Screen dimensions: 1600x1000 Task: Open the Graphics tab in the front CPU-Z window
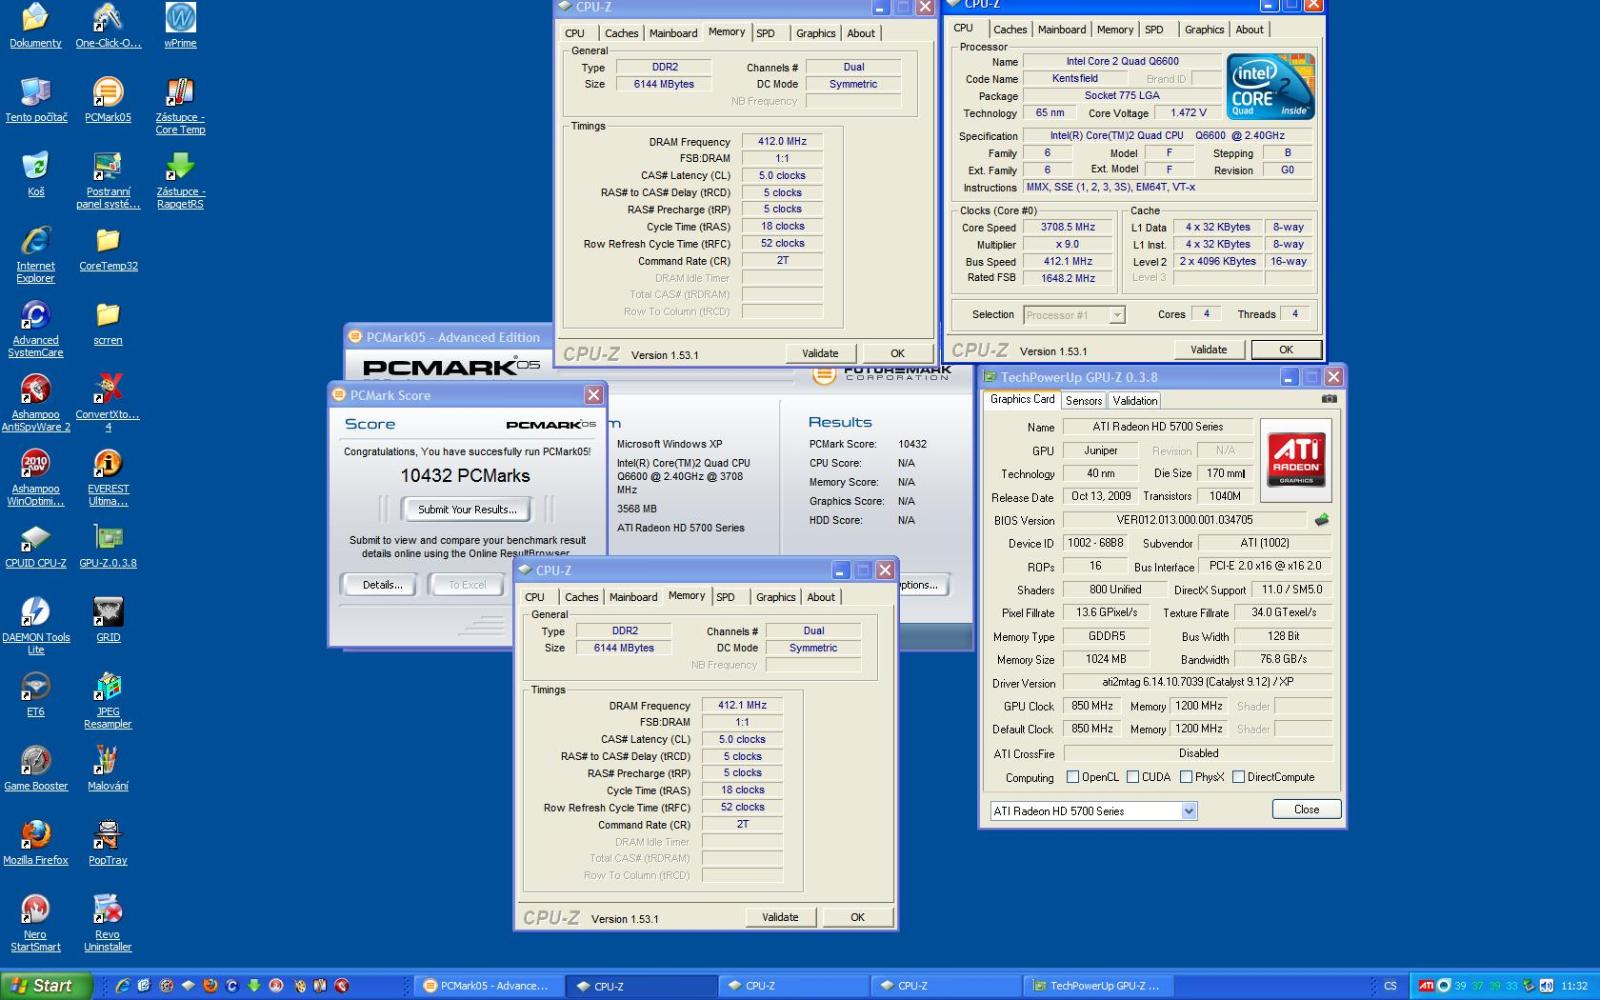(776, 597)
